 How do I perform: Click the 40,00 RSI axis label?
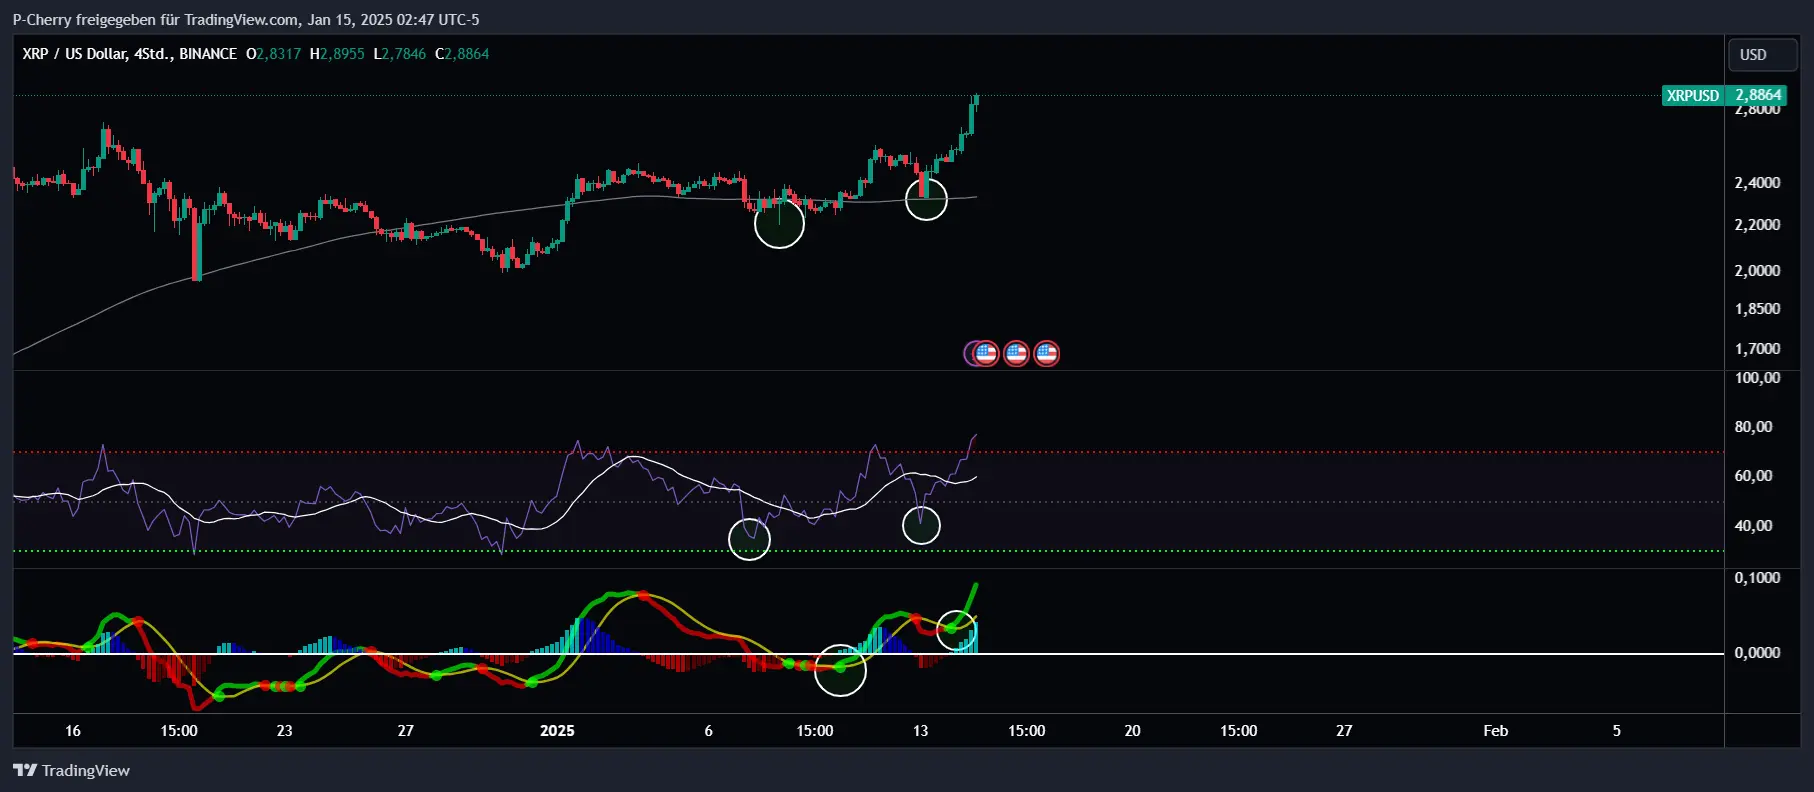pos(1753,525)
